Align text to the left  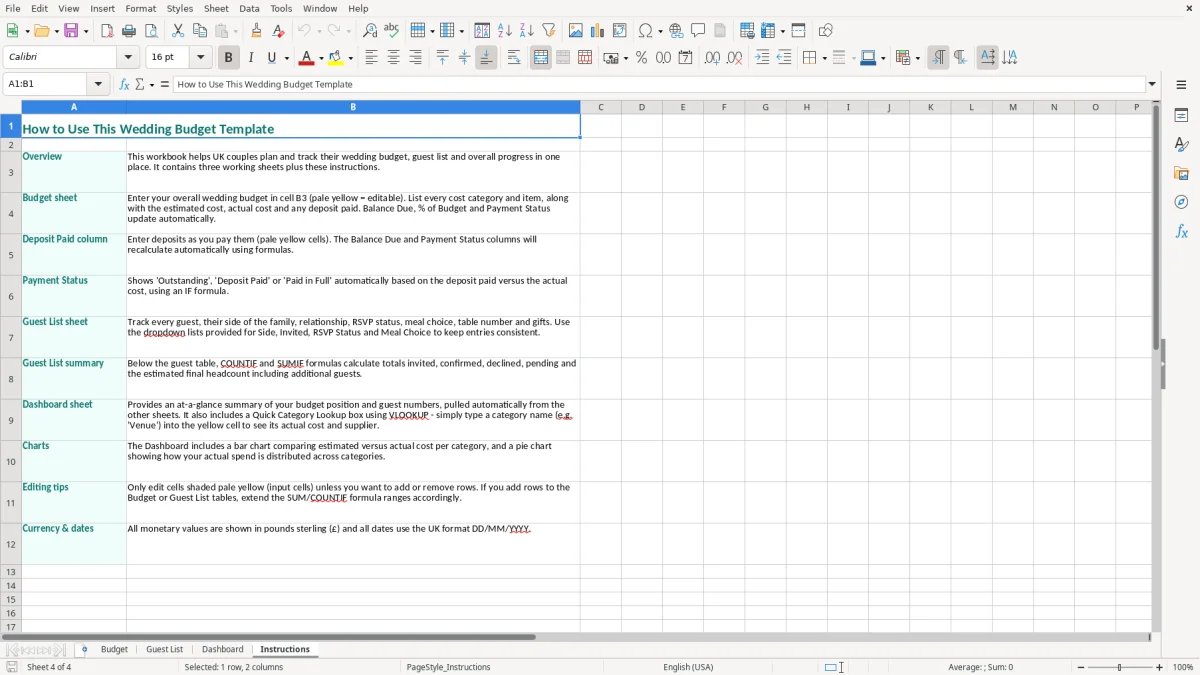[x=371, y=58]
